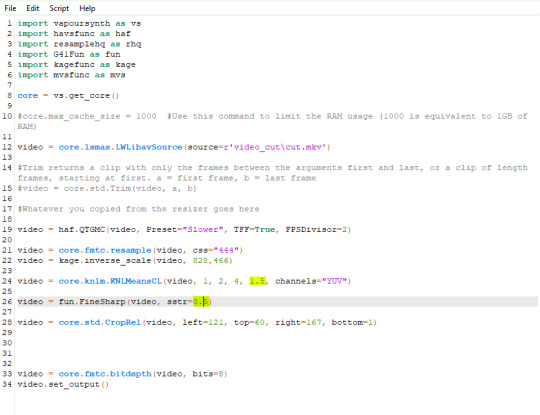Click 'fun.FineSharp' call
This screenshot has width=540, height=415.
point(92,302)
